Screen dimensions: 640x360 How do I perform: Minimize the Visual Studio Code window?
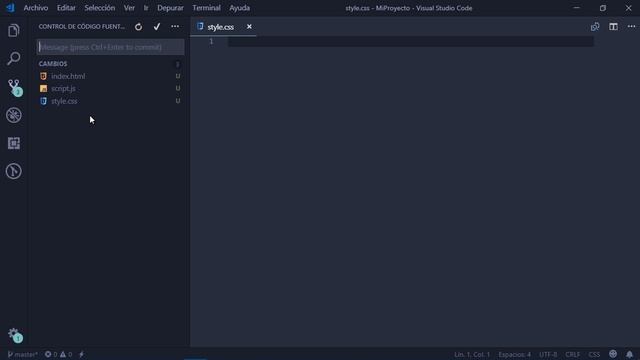(576, 8)
